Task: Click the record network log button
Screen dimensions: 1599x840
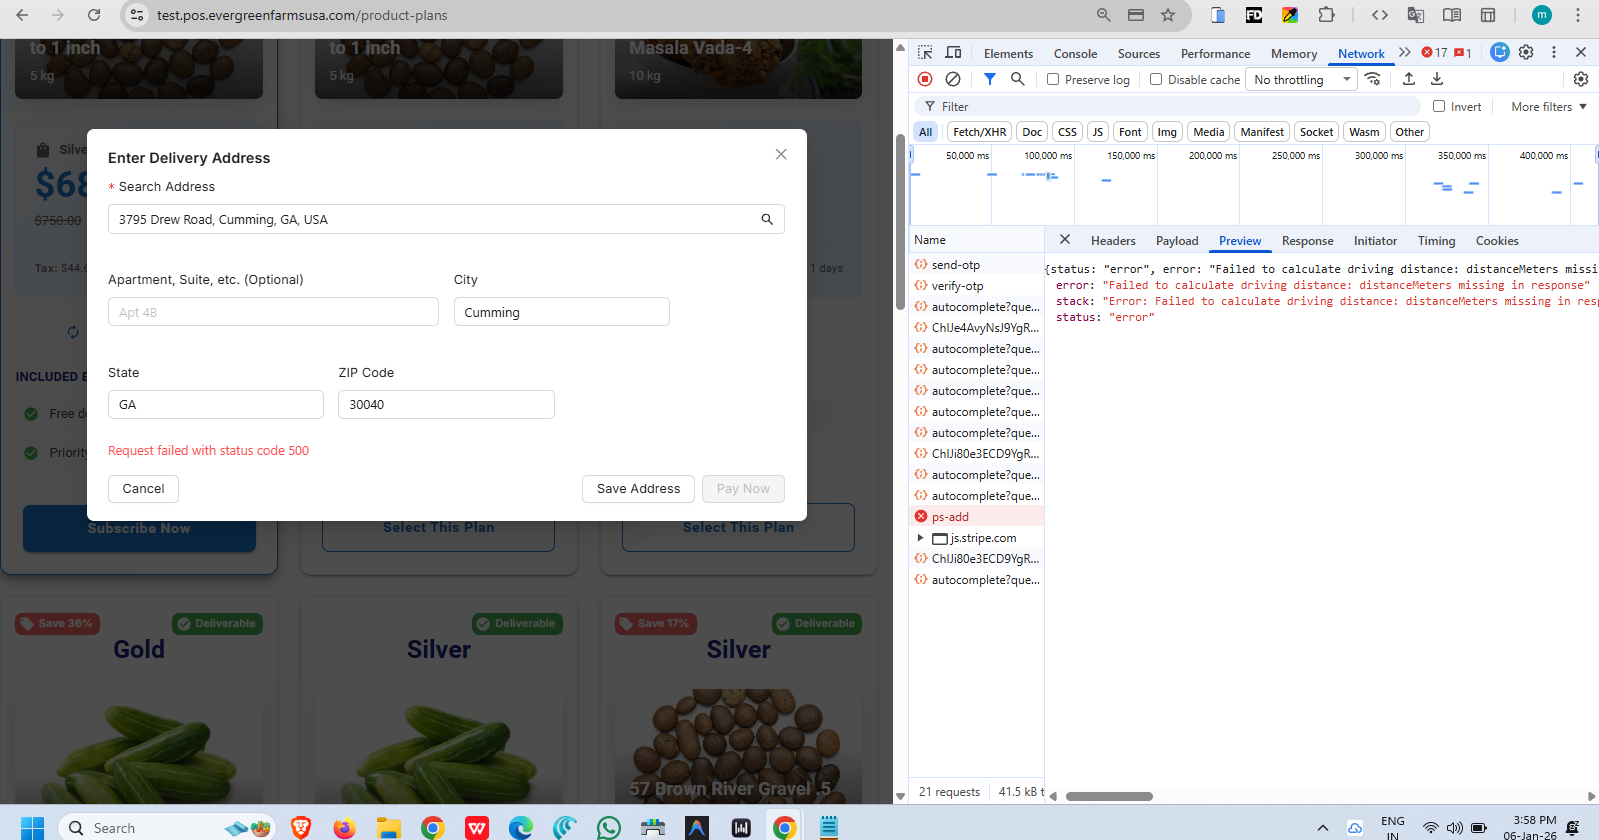Action: [x=925, y=79]
